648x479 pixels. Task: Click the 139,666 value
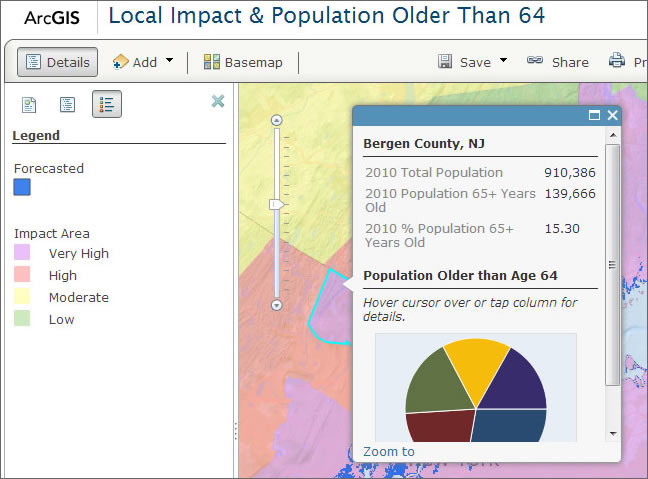click(570, 193)
